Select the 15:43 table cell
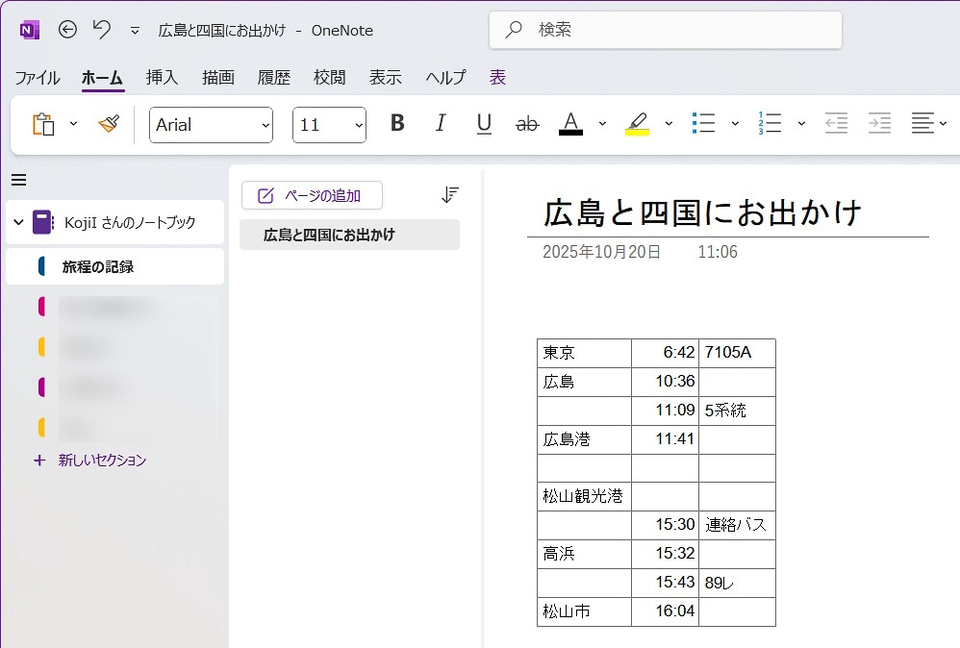The height and width of the screenshot is (648, 960). 665,582
